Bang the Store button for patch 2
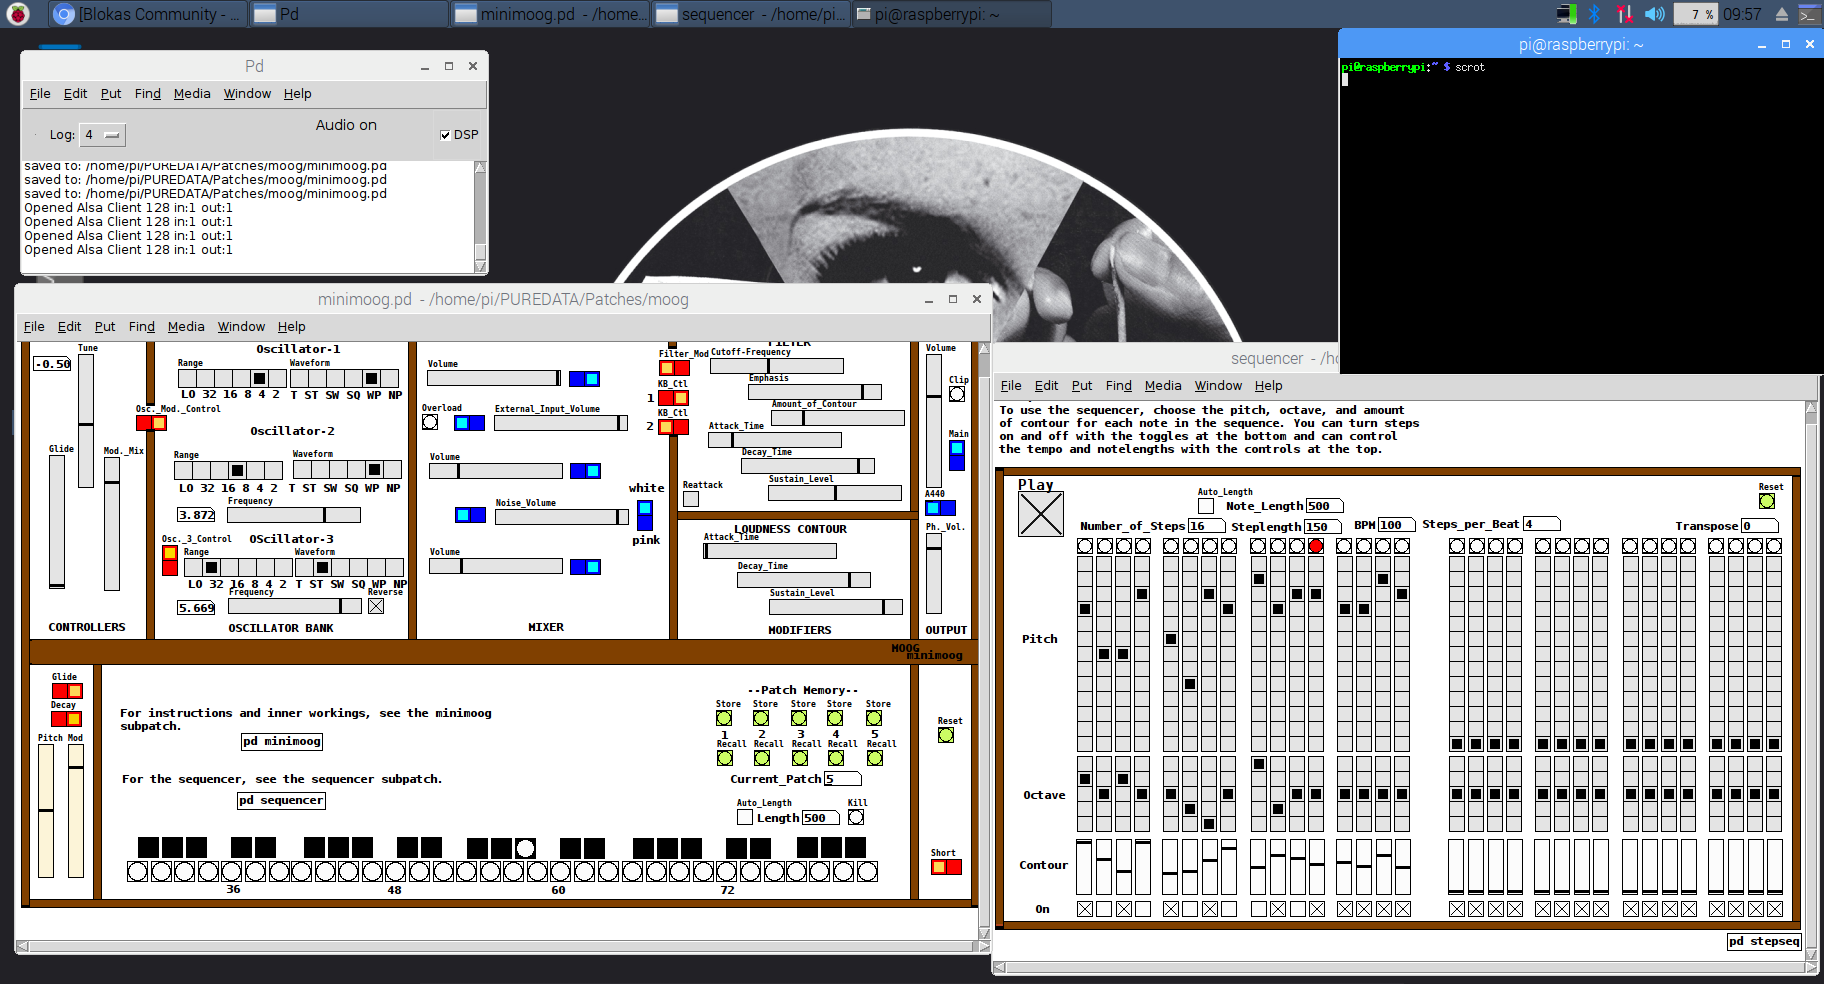Screen dimensions: 1824x984 coord(761,718)
